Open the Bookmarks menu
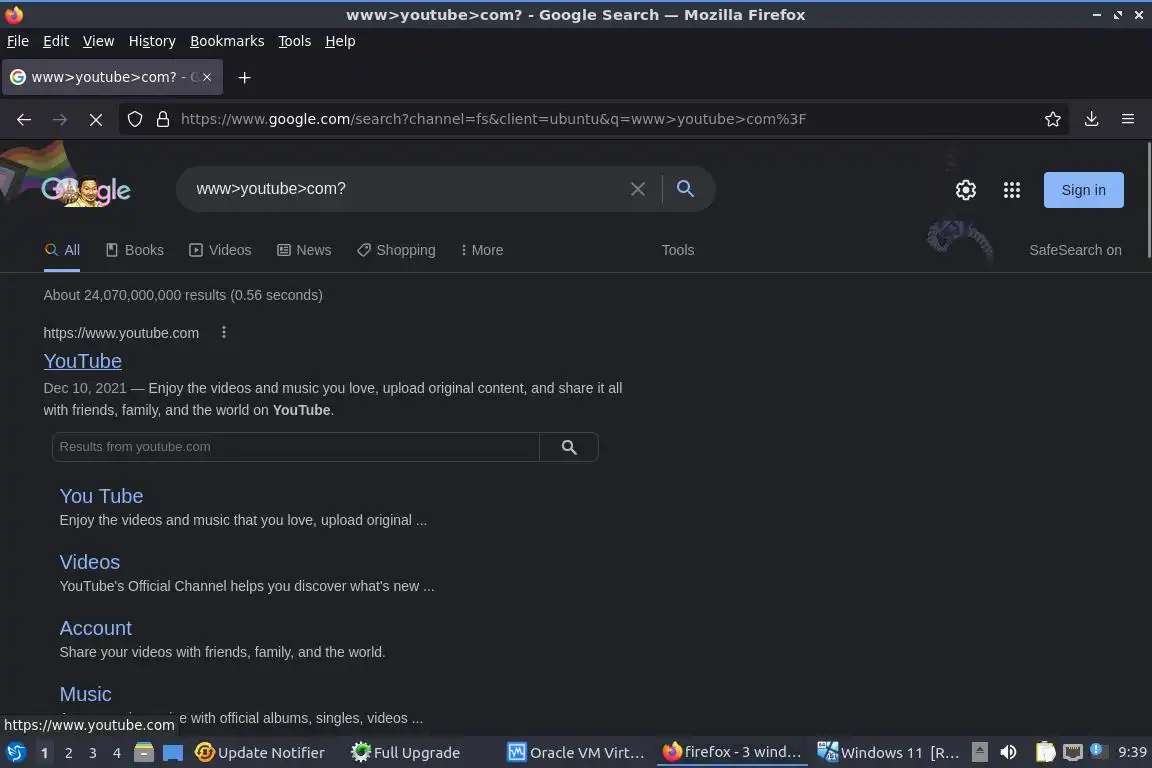Image resolution: width=1152 pixels, height=768 pixels. [x=227, y=41]
